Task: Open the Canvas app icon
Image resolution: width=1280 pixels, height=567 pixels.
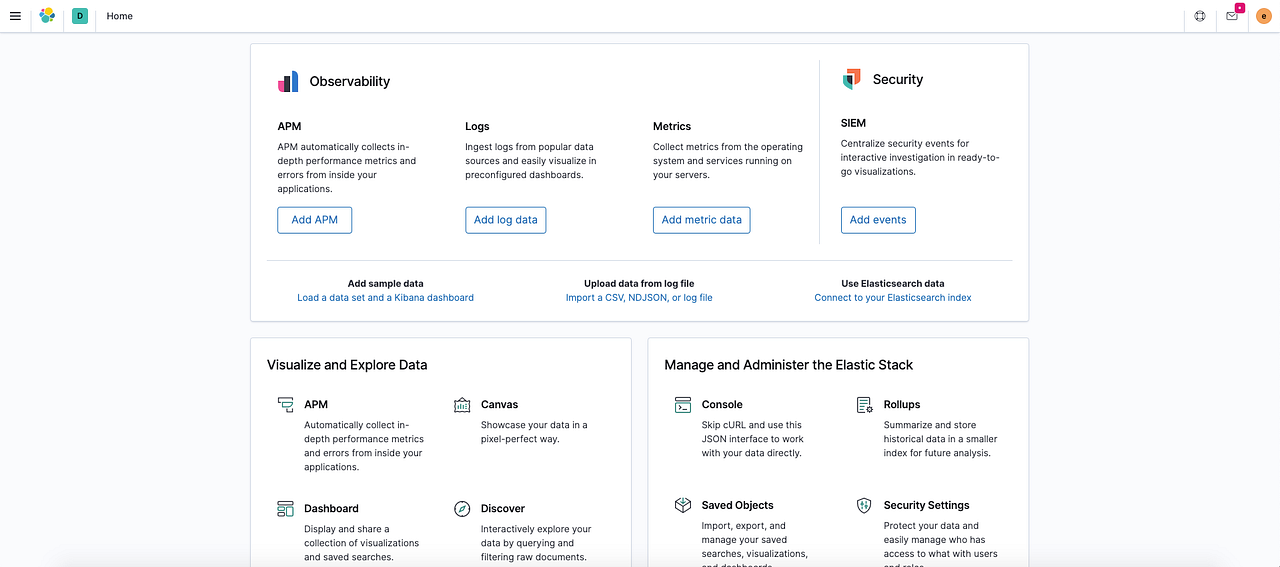Action: point(462,405)
